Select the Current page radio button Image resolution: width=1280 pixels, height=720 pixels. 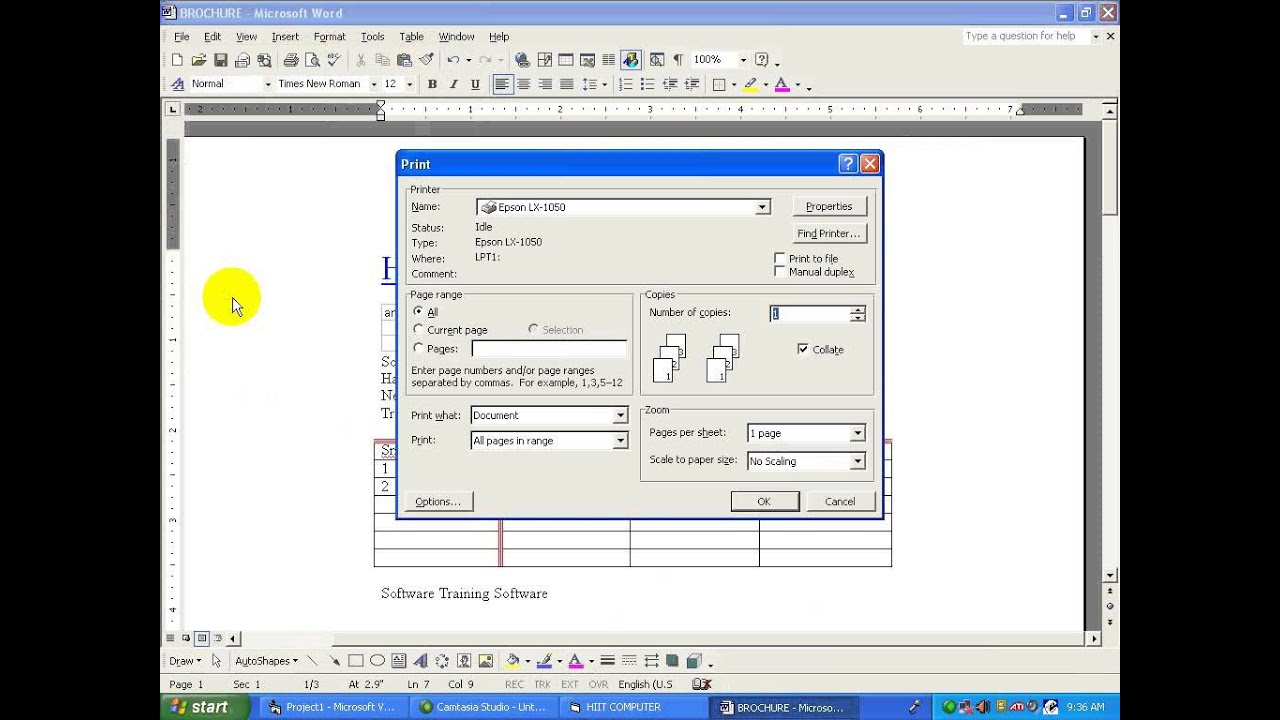click(418, 329)
